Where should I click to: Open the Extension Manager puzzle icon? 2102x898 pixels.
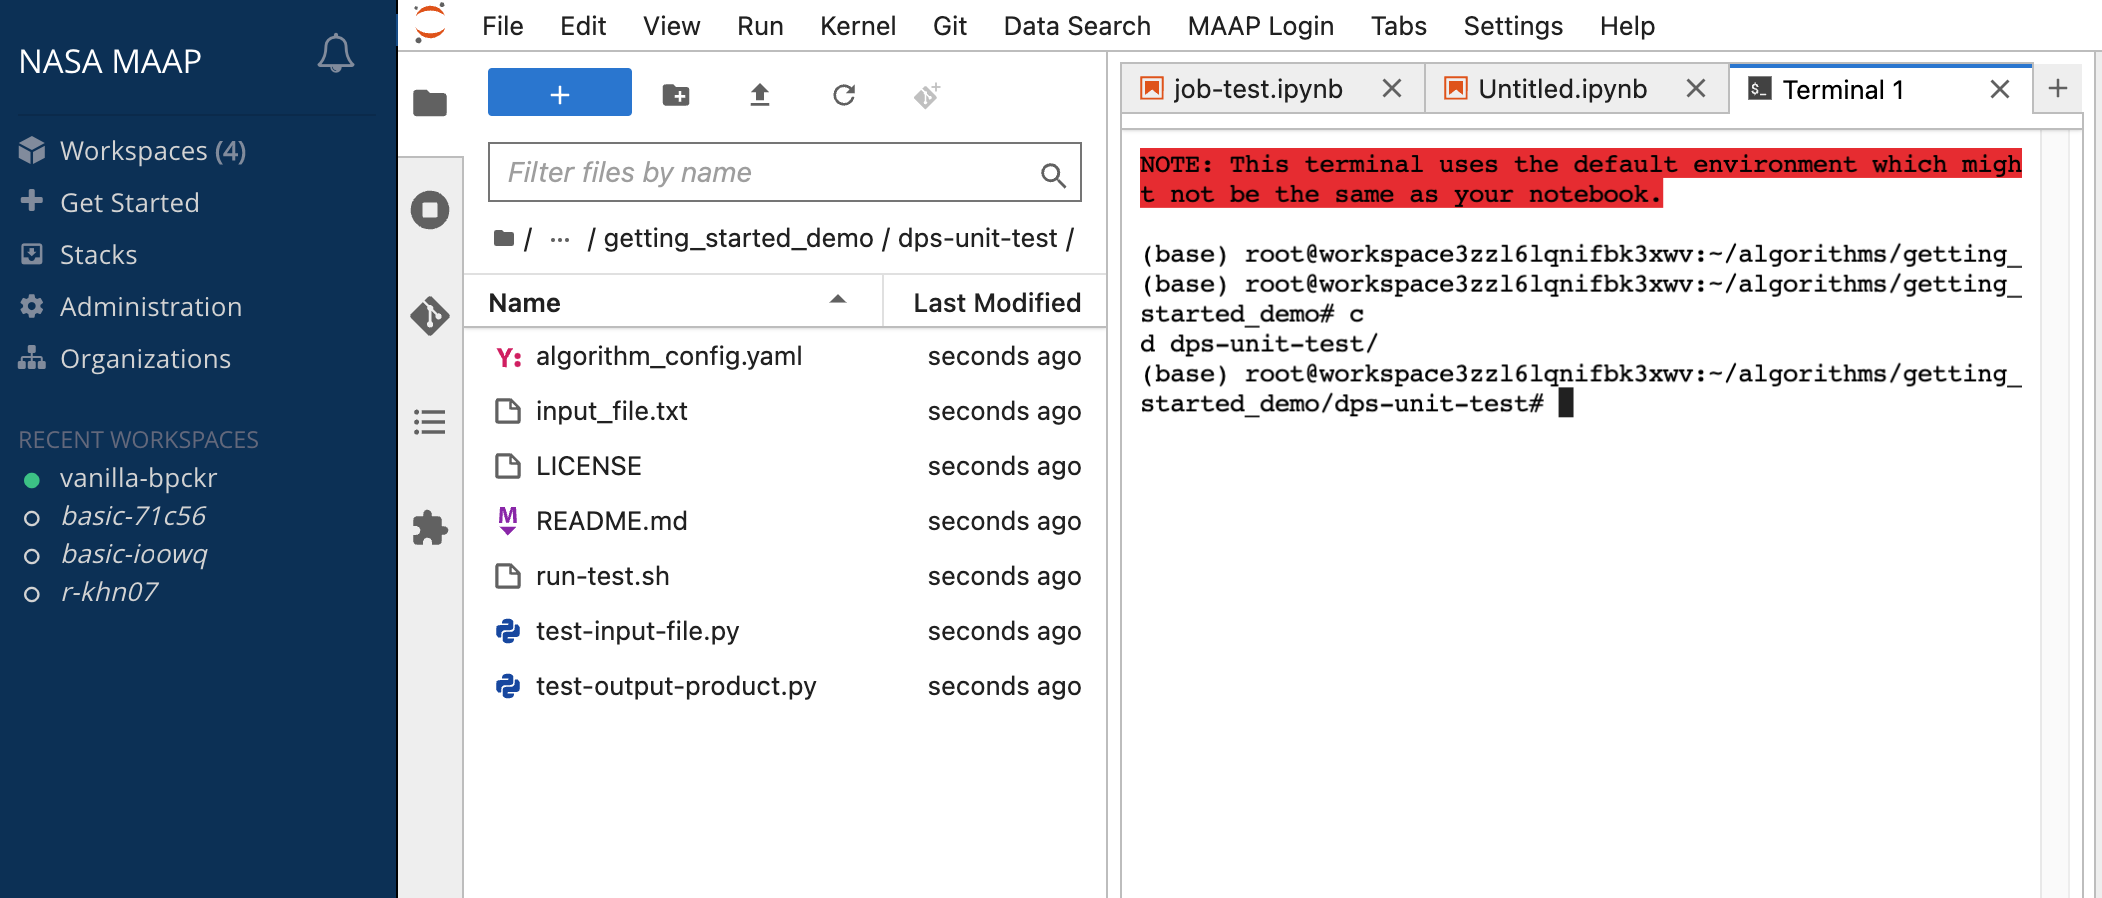[x=430, y=528]
